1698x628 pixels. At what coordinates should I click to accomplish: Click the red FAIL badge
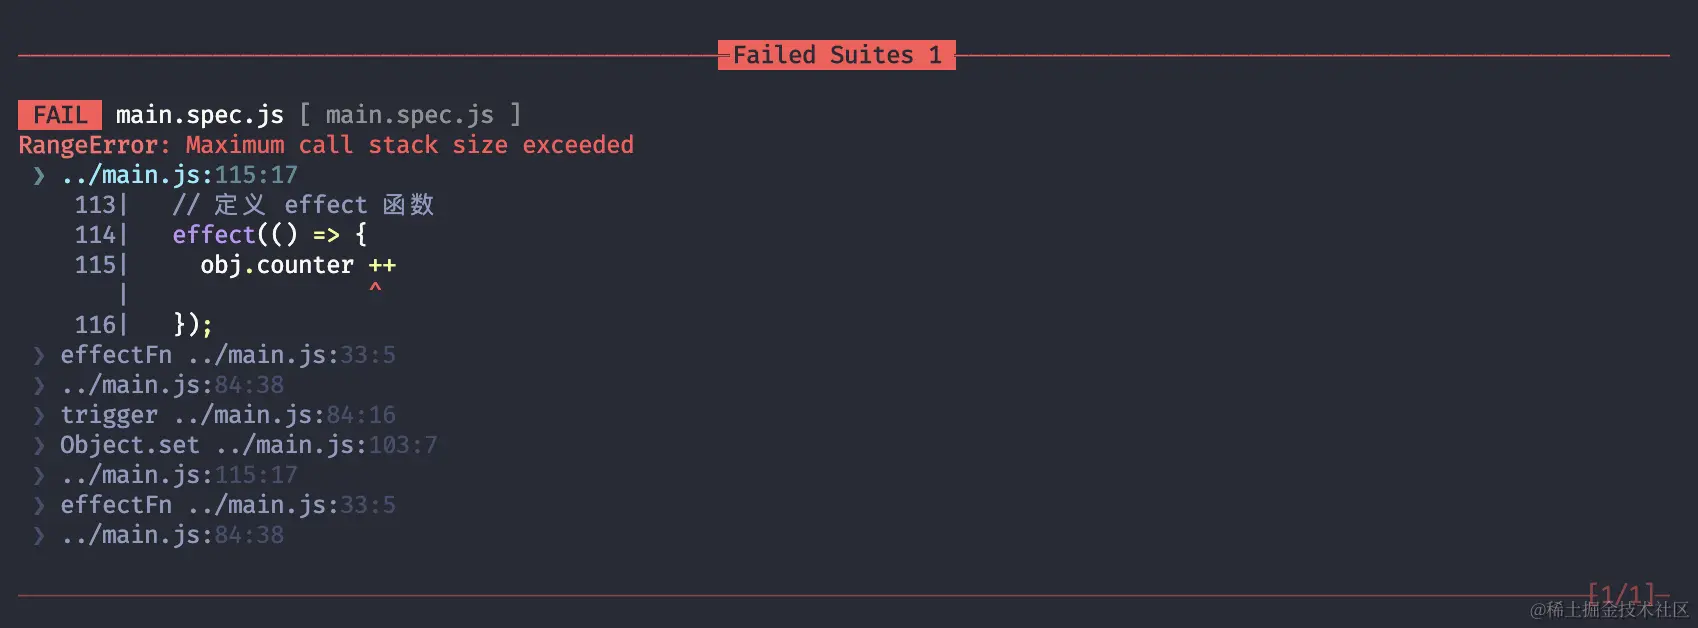60,115
